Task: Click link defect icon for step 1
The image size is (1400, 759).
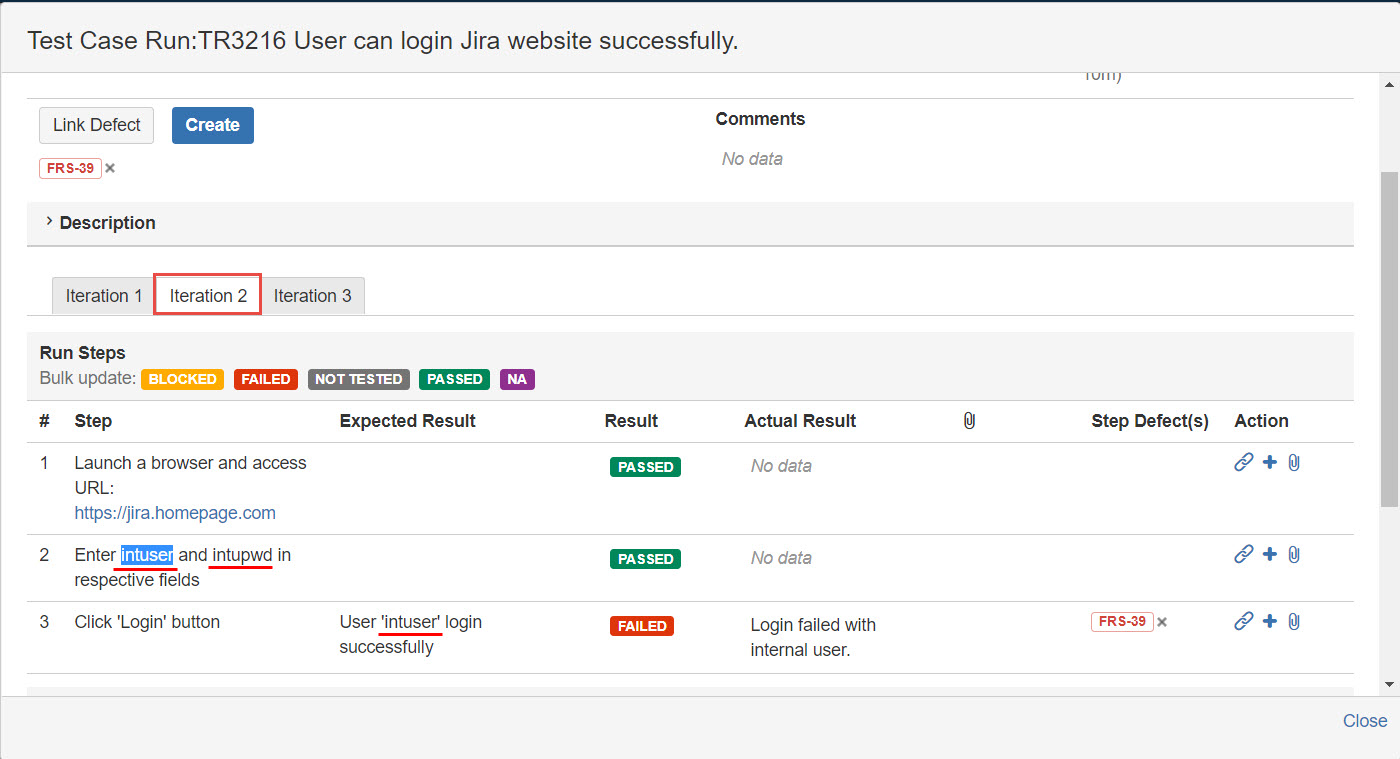Action: [1243, 462]
